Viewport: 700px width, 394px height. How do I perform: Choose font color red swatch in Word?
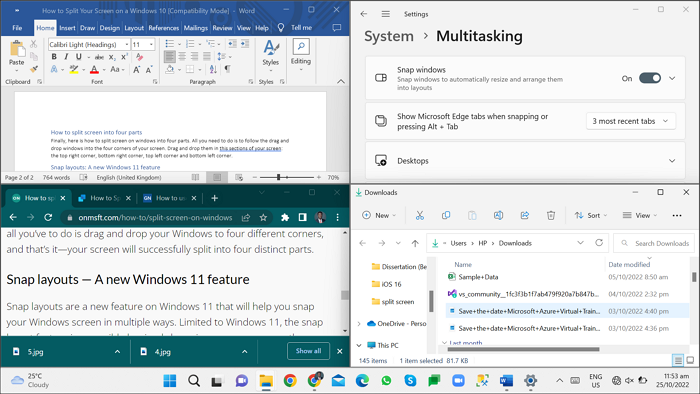click(94, 70)
